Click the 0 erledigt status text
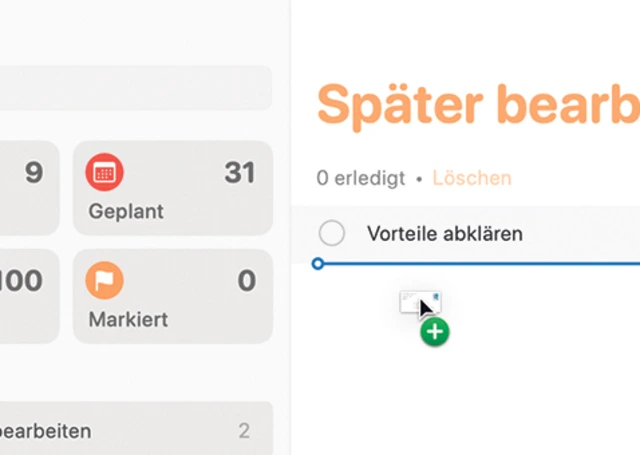This screenshot has height=455, width=640. 361,179
